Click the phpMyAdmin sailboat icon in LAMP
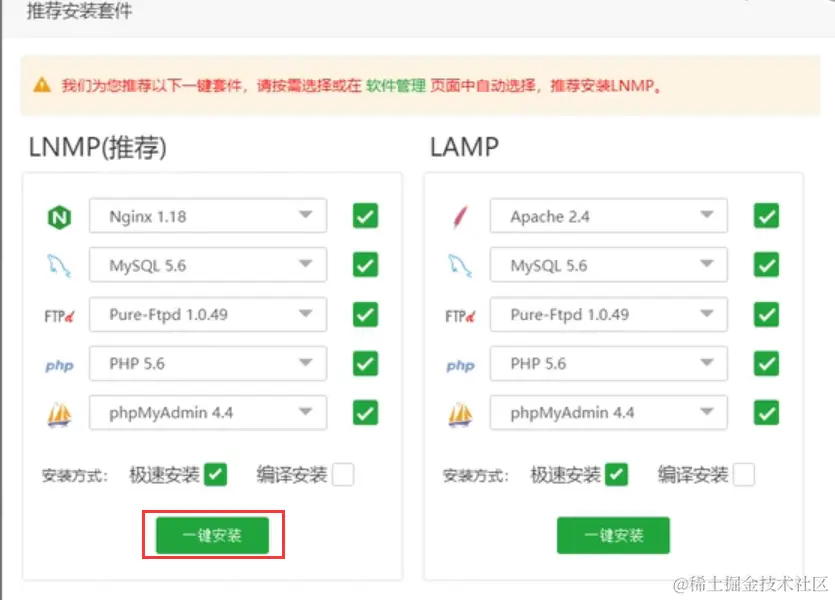The height and width of the screenshot is (600, 835). pyautogui.click(x=460, y=414)
